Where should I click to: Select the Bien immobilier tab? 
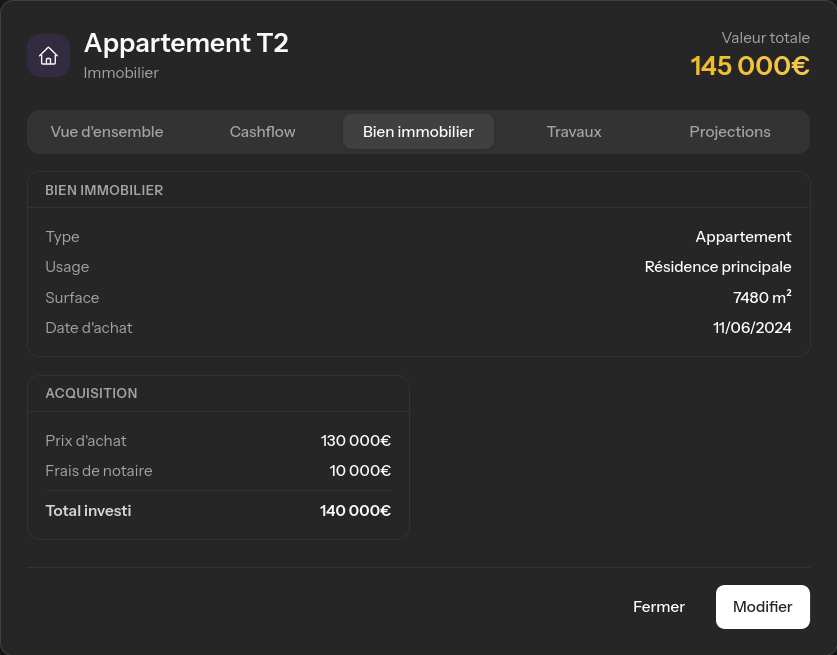click(x=418, y=131)
